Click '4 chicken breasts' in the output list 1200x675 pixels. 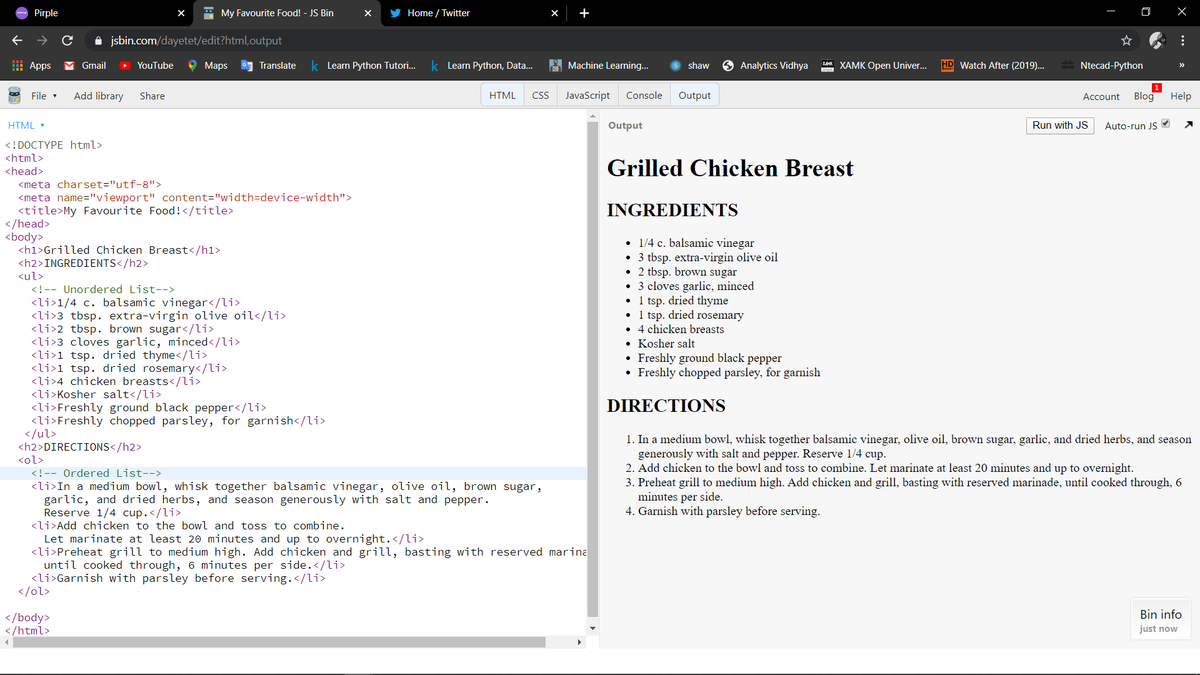[x=681, y=329]
